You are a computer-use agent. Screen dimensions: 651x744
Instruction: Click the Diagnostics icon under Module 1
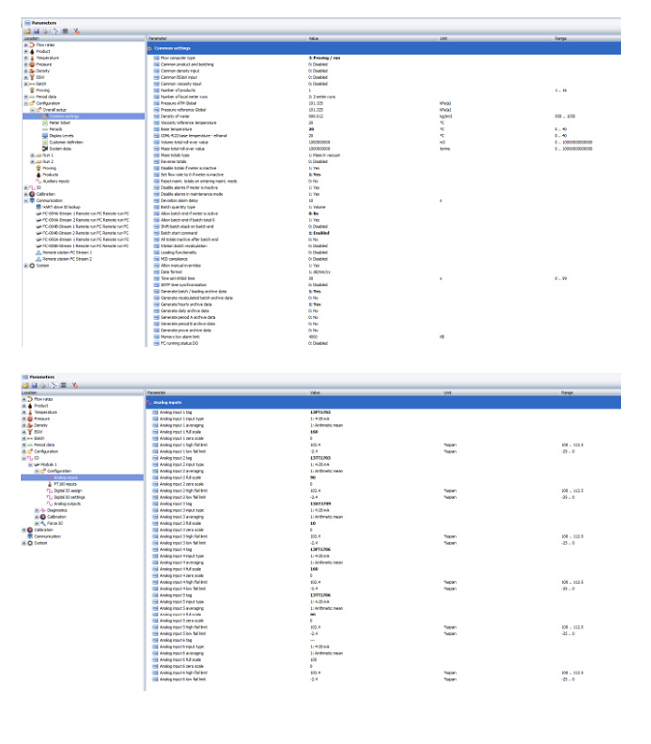[43, 510]
